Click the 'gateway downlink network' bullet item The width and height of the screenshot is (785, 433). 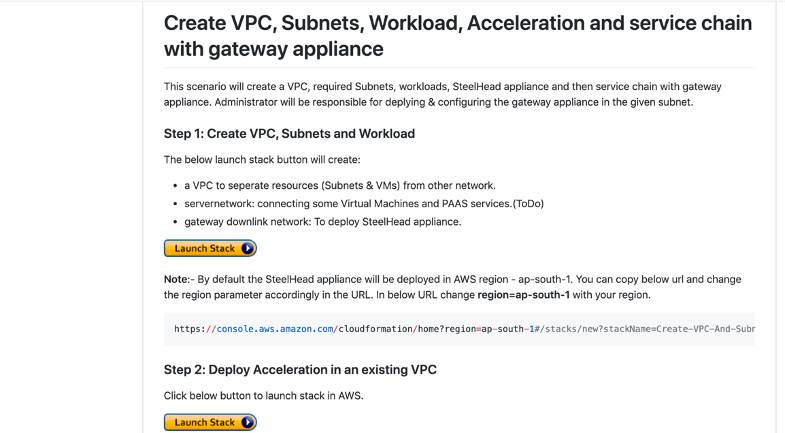(323, 222)
